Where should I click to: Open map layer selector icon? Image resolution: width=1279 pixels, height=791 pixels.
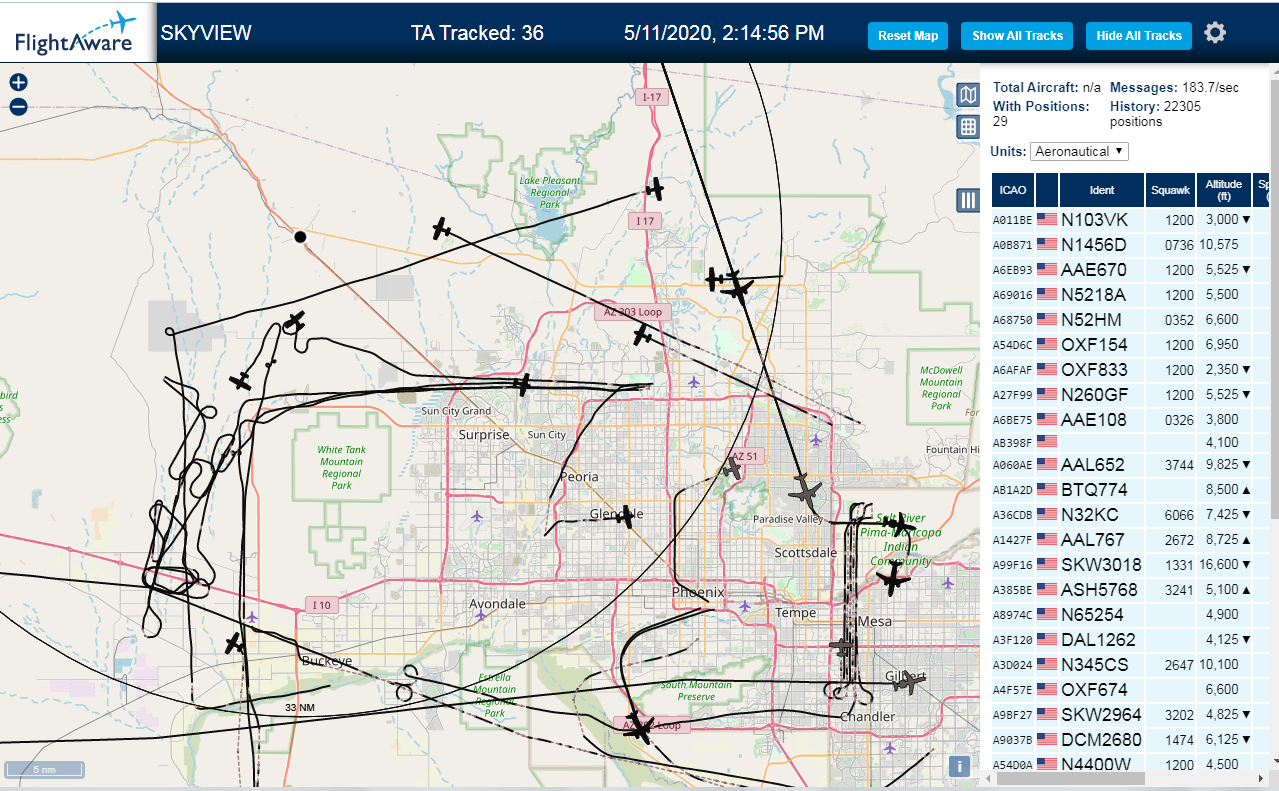coord(968,95)
